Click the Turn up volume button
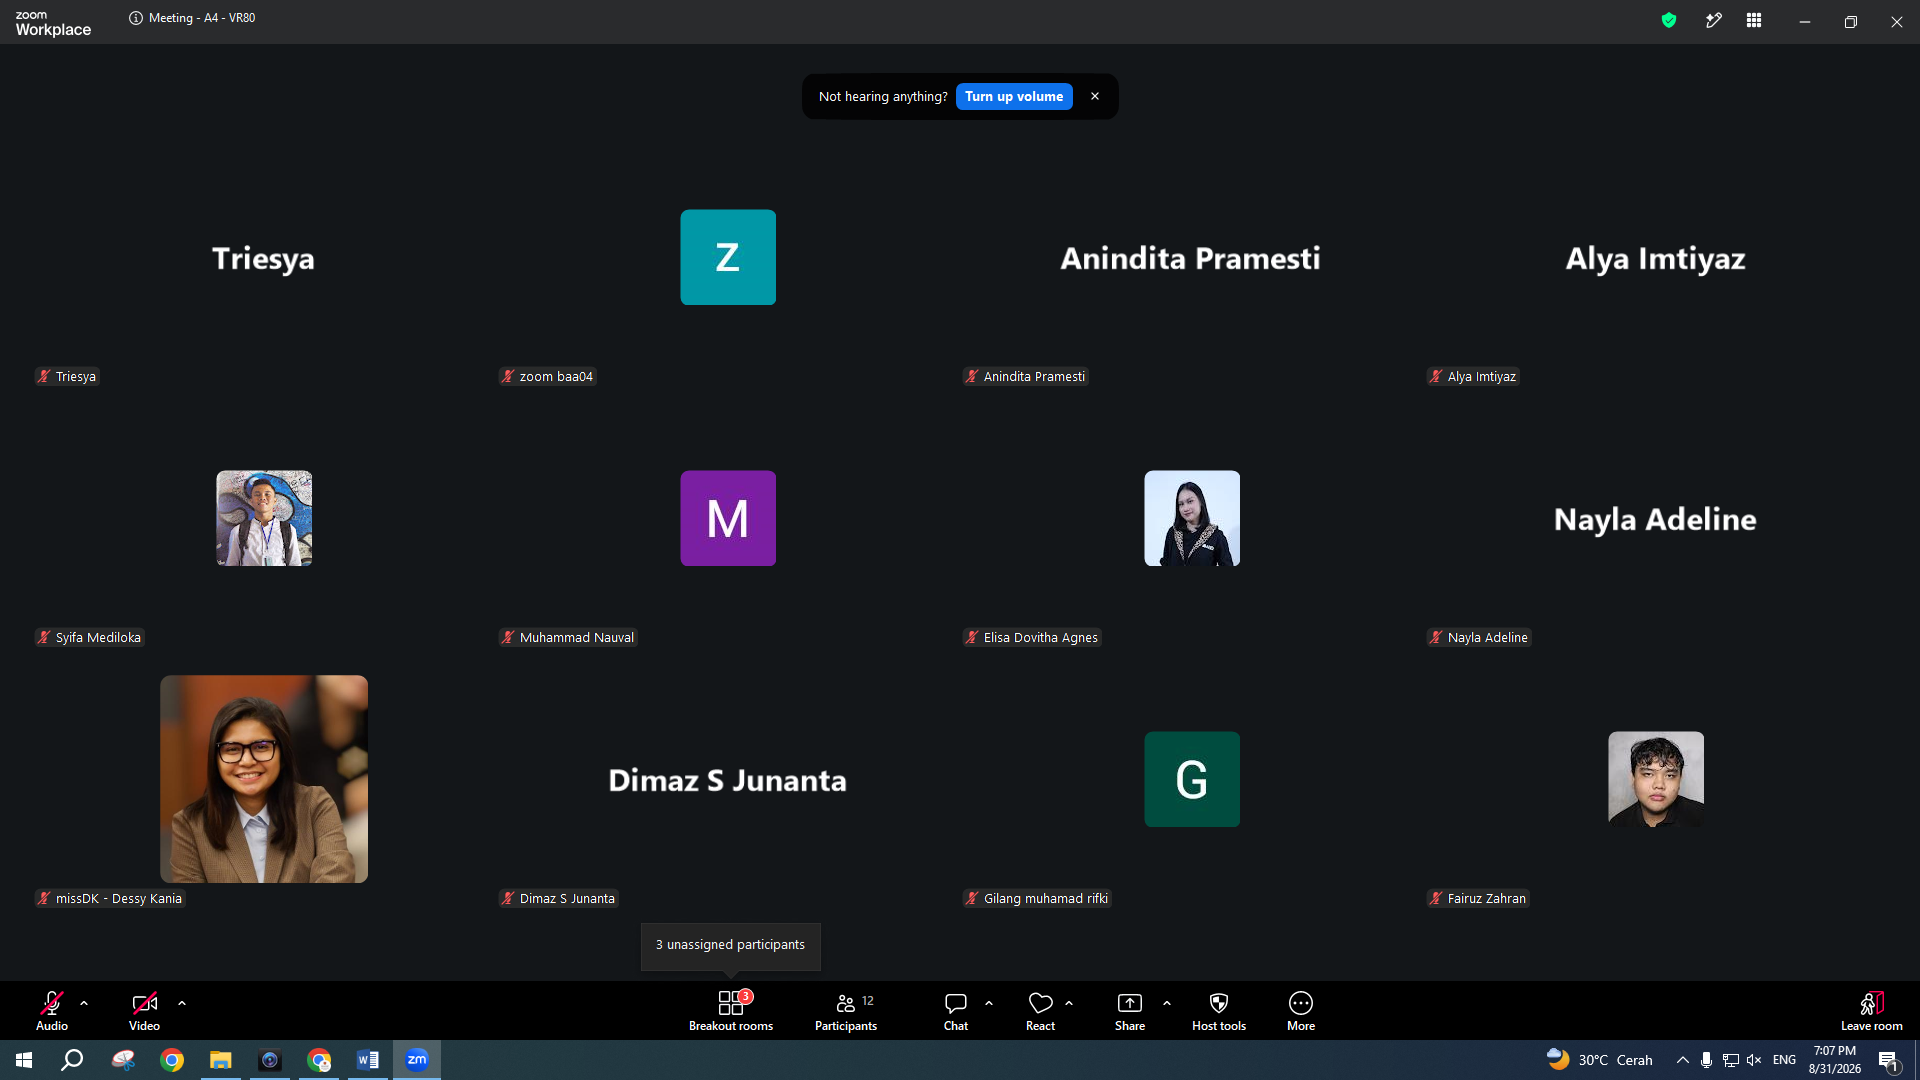The height and width of the screenshot is (1080, 1920). pyautogui.click(x=1014, y=96)
